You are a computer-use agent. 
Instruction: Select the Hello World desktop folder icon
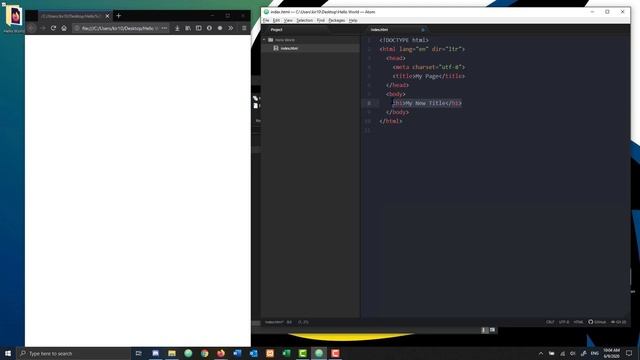(14, 19)
